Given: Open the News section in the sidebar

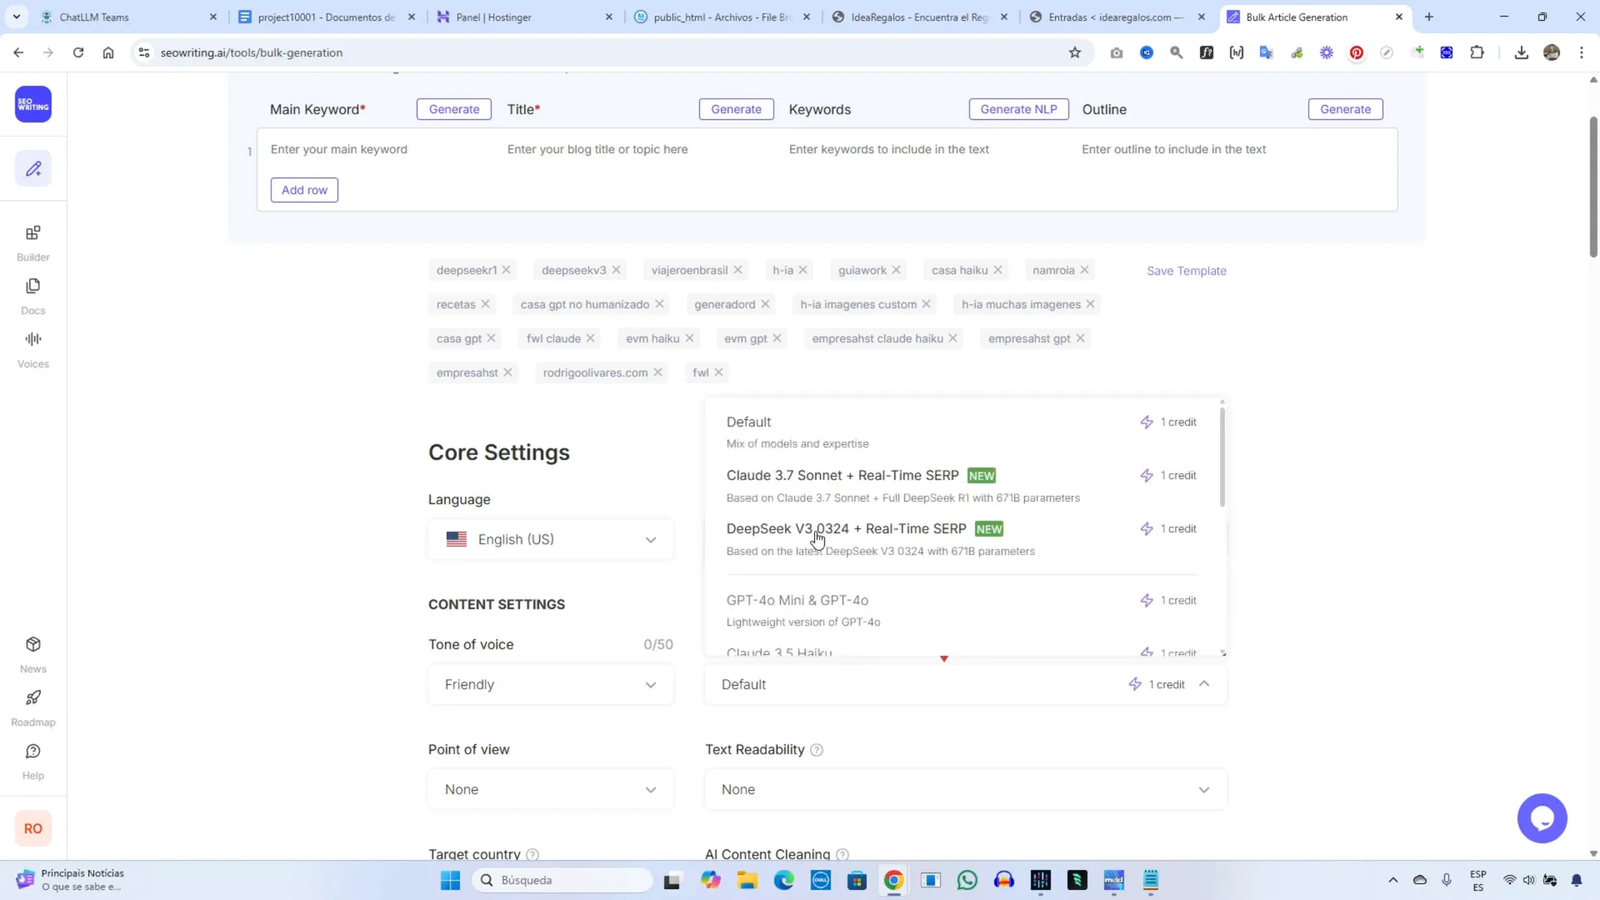Looking at the screenshot, I should (33, 653).
